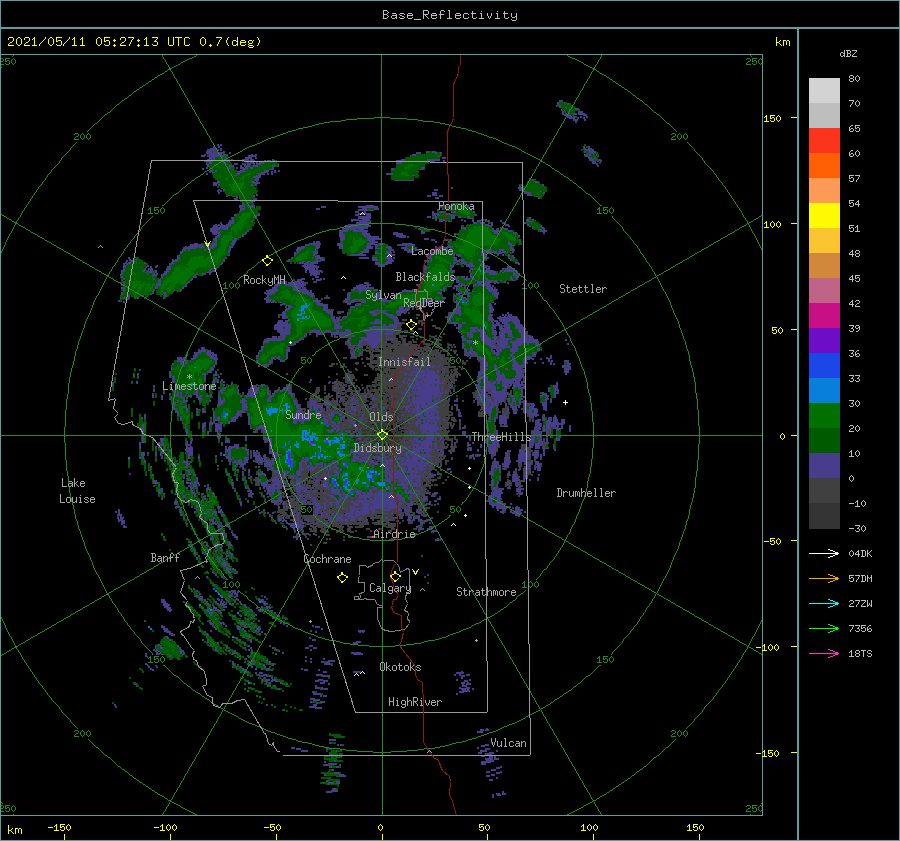Viewport: 900px width, 841px height.
Task: Click the km label at bottom-left corner
Action: [14, 830]
